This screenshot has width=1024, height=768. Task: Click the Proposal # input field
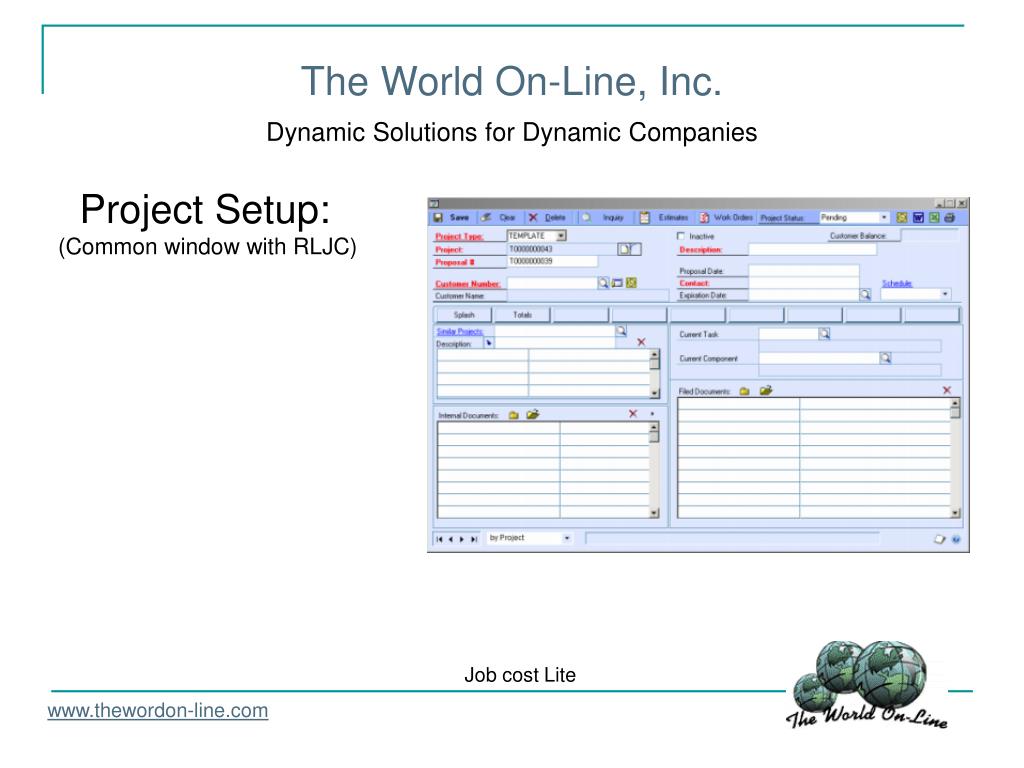[x=552, y=261]
